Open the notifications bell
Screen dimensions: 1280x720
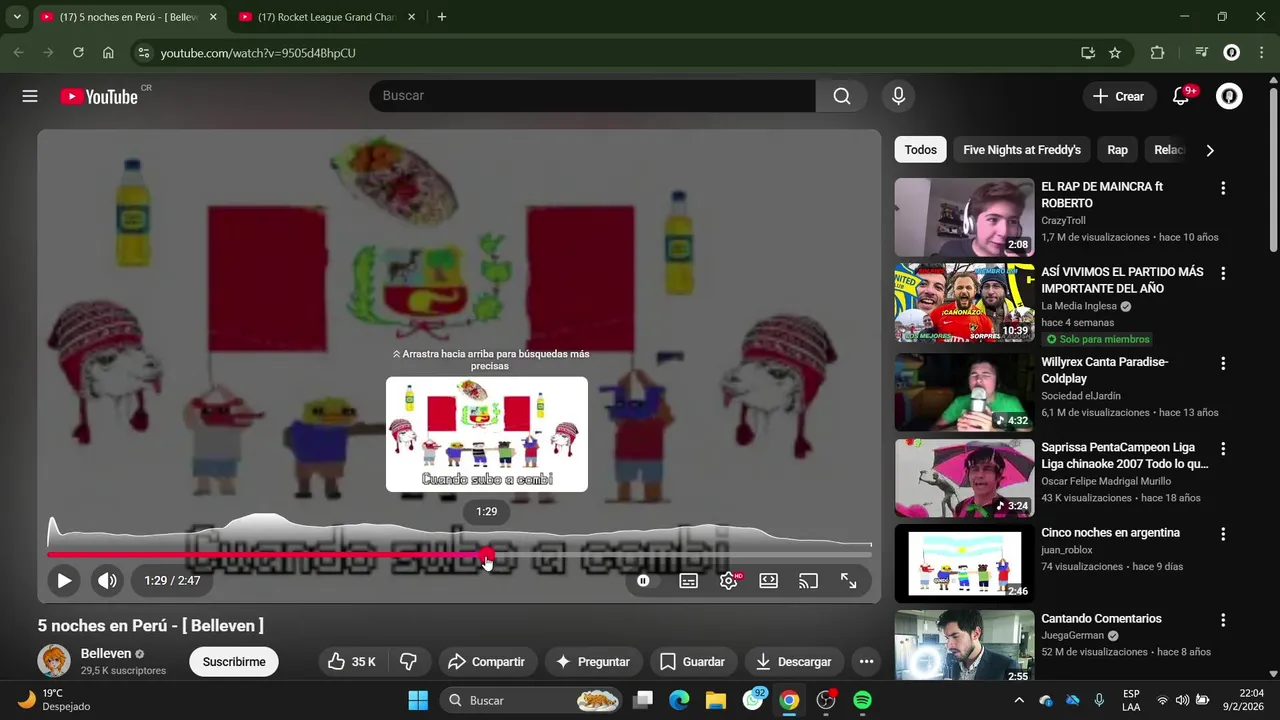[x=1181, y=96]
